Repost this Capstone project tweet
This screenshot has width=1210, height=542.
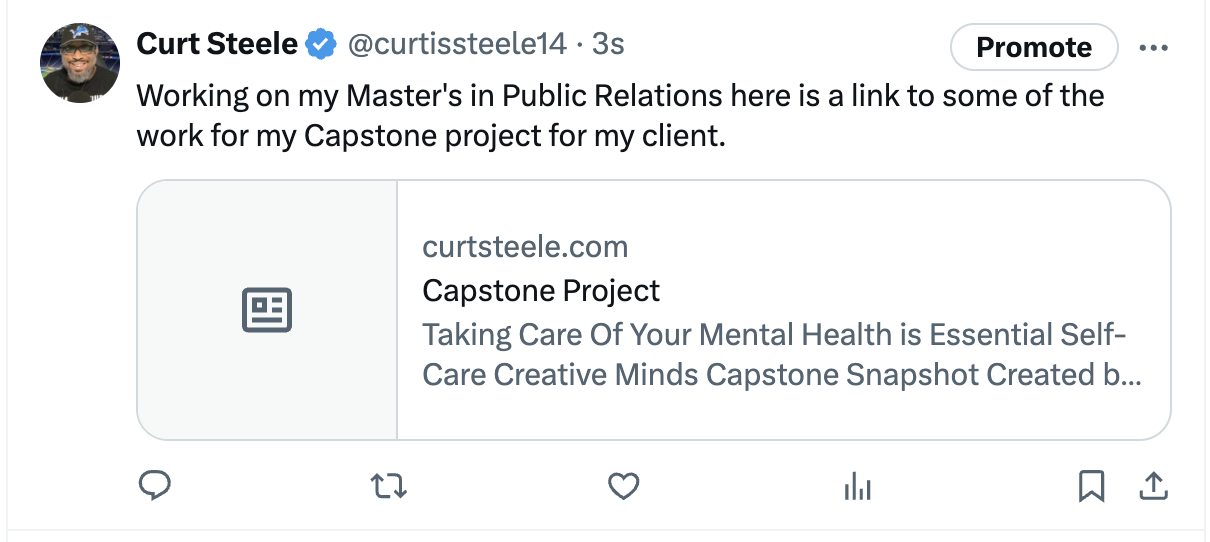389,487
